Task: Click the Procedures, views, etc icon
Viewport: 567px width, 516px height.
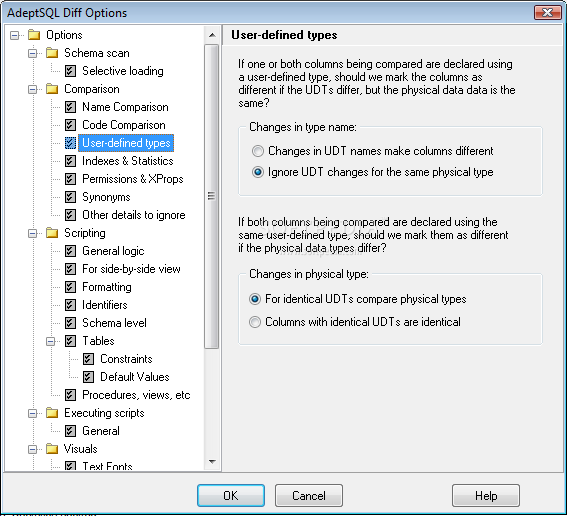Action: pos(70,395)
